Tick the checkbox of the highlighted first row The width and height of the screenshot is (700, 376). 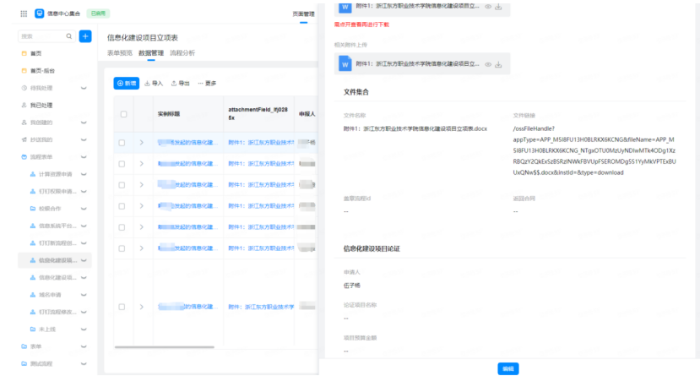(122, 142)
